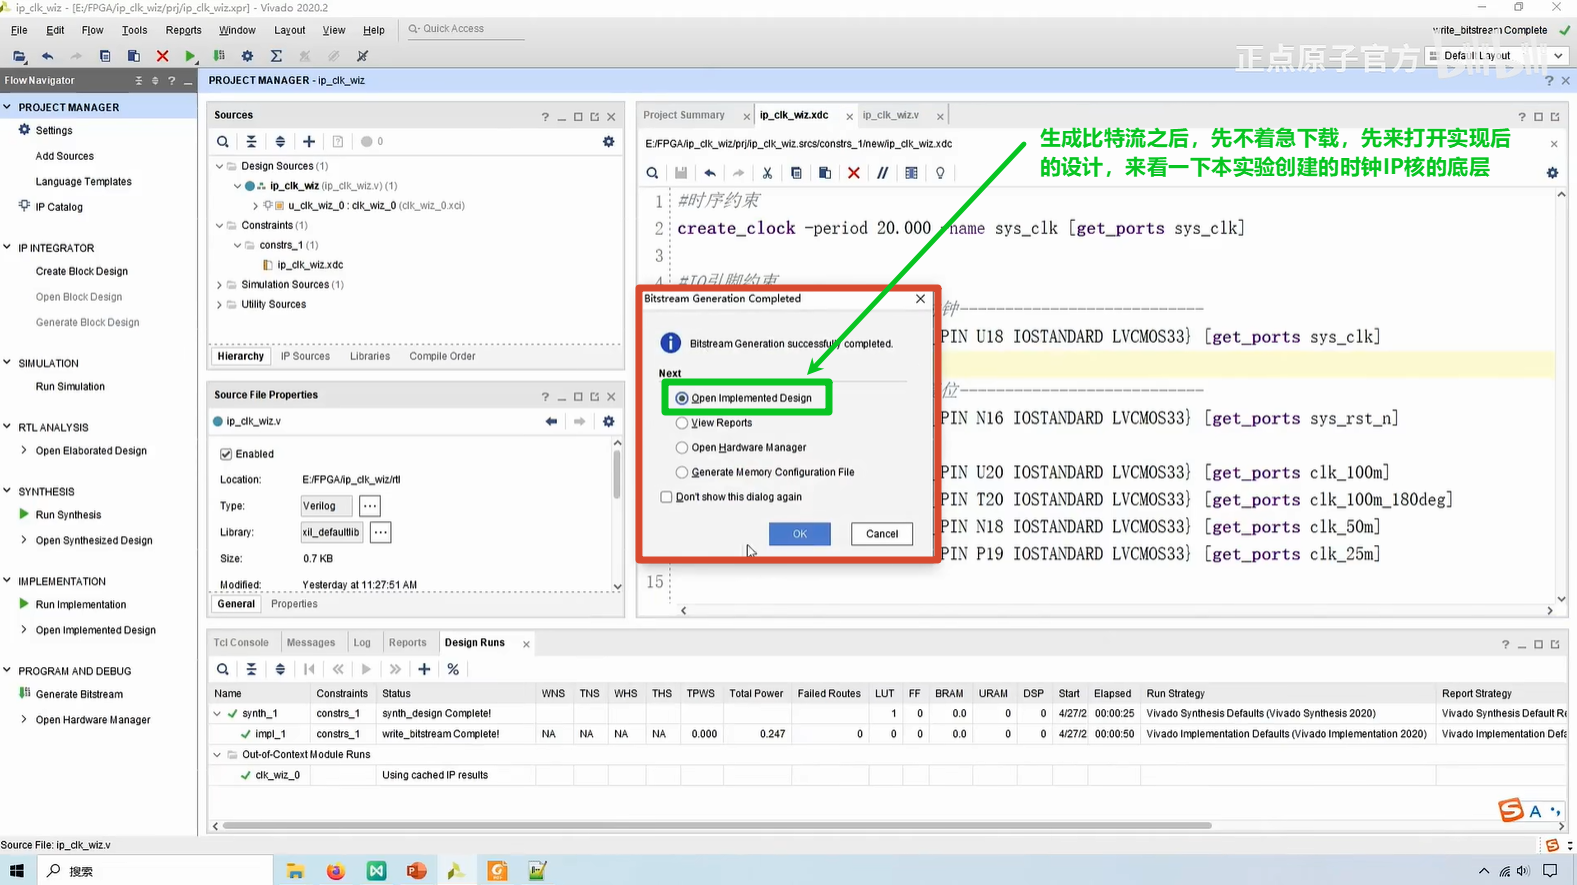Open File Explorer from the taskbar
Viewport: 1577px width, 885px height.
pos(295,871)
